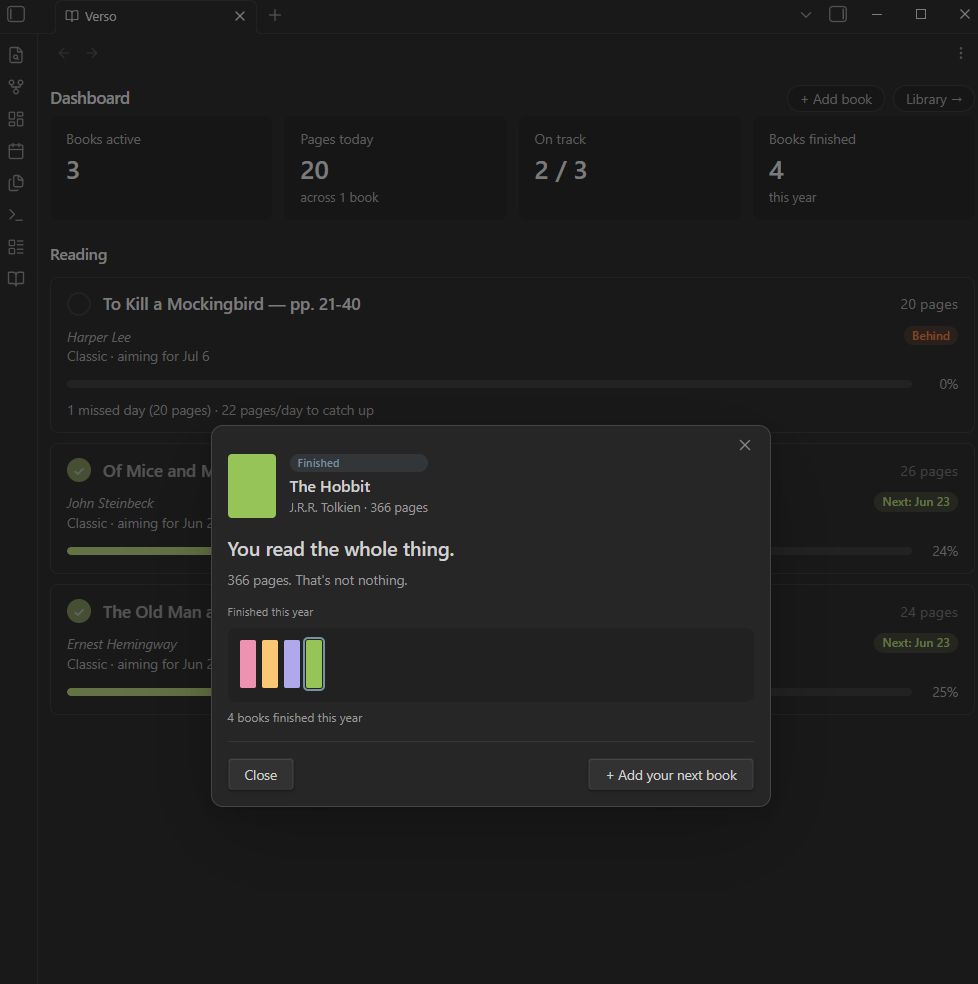This screenshot has height=984, width=978.
Task: Click the 0% progress value
Action: tap(948, 384)
